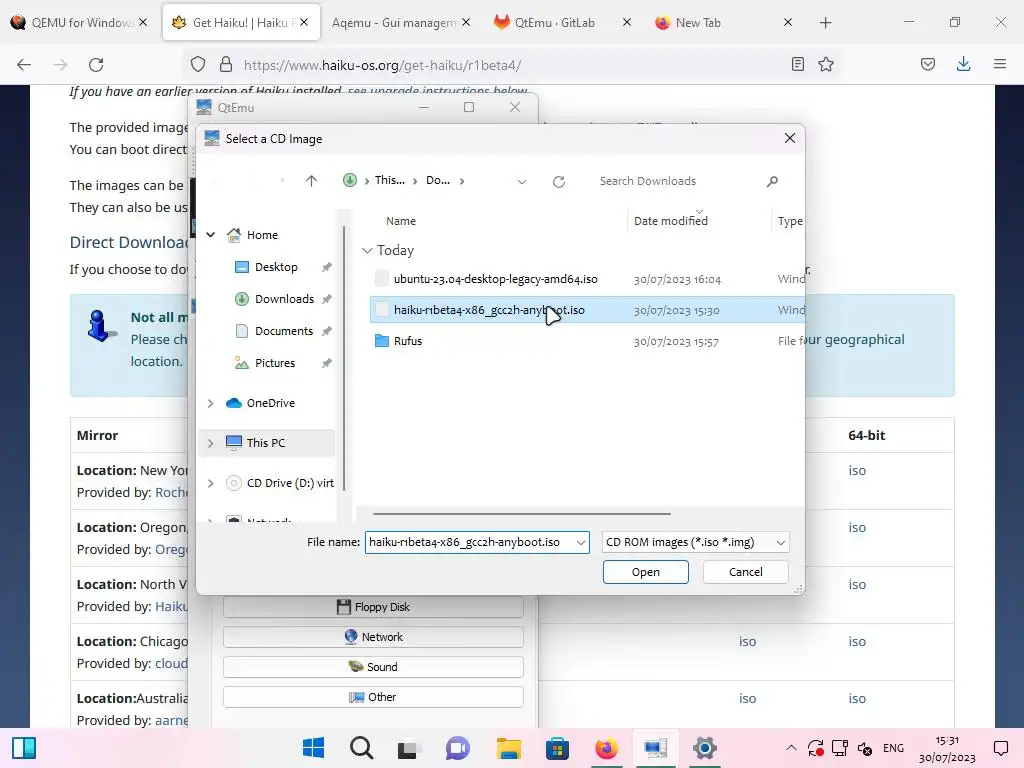Expand CD Drive (D:) tree node
This screenshot has height=768, width=1024.
(210, 483)
